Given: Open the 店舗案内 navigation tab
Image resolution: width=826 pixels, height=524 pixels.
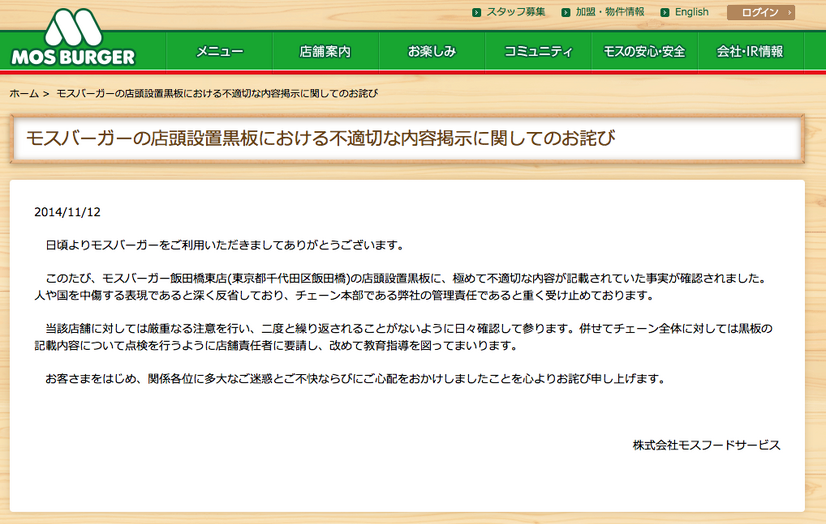Looking at the screenshot, I should [x=325, y=51].
